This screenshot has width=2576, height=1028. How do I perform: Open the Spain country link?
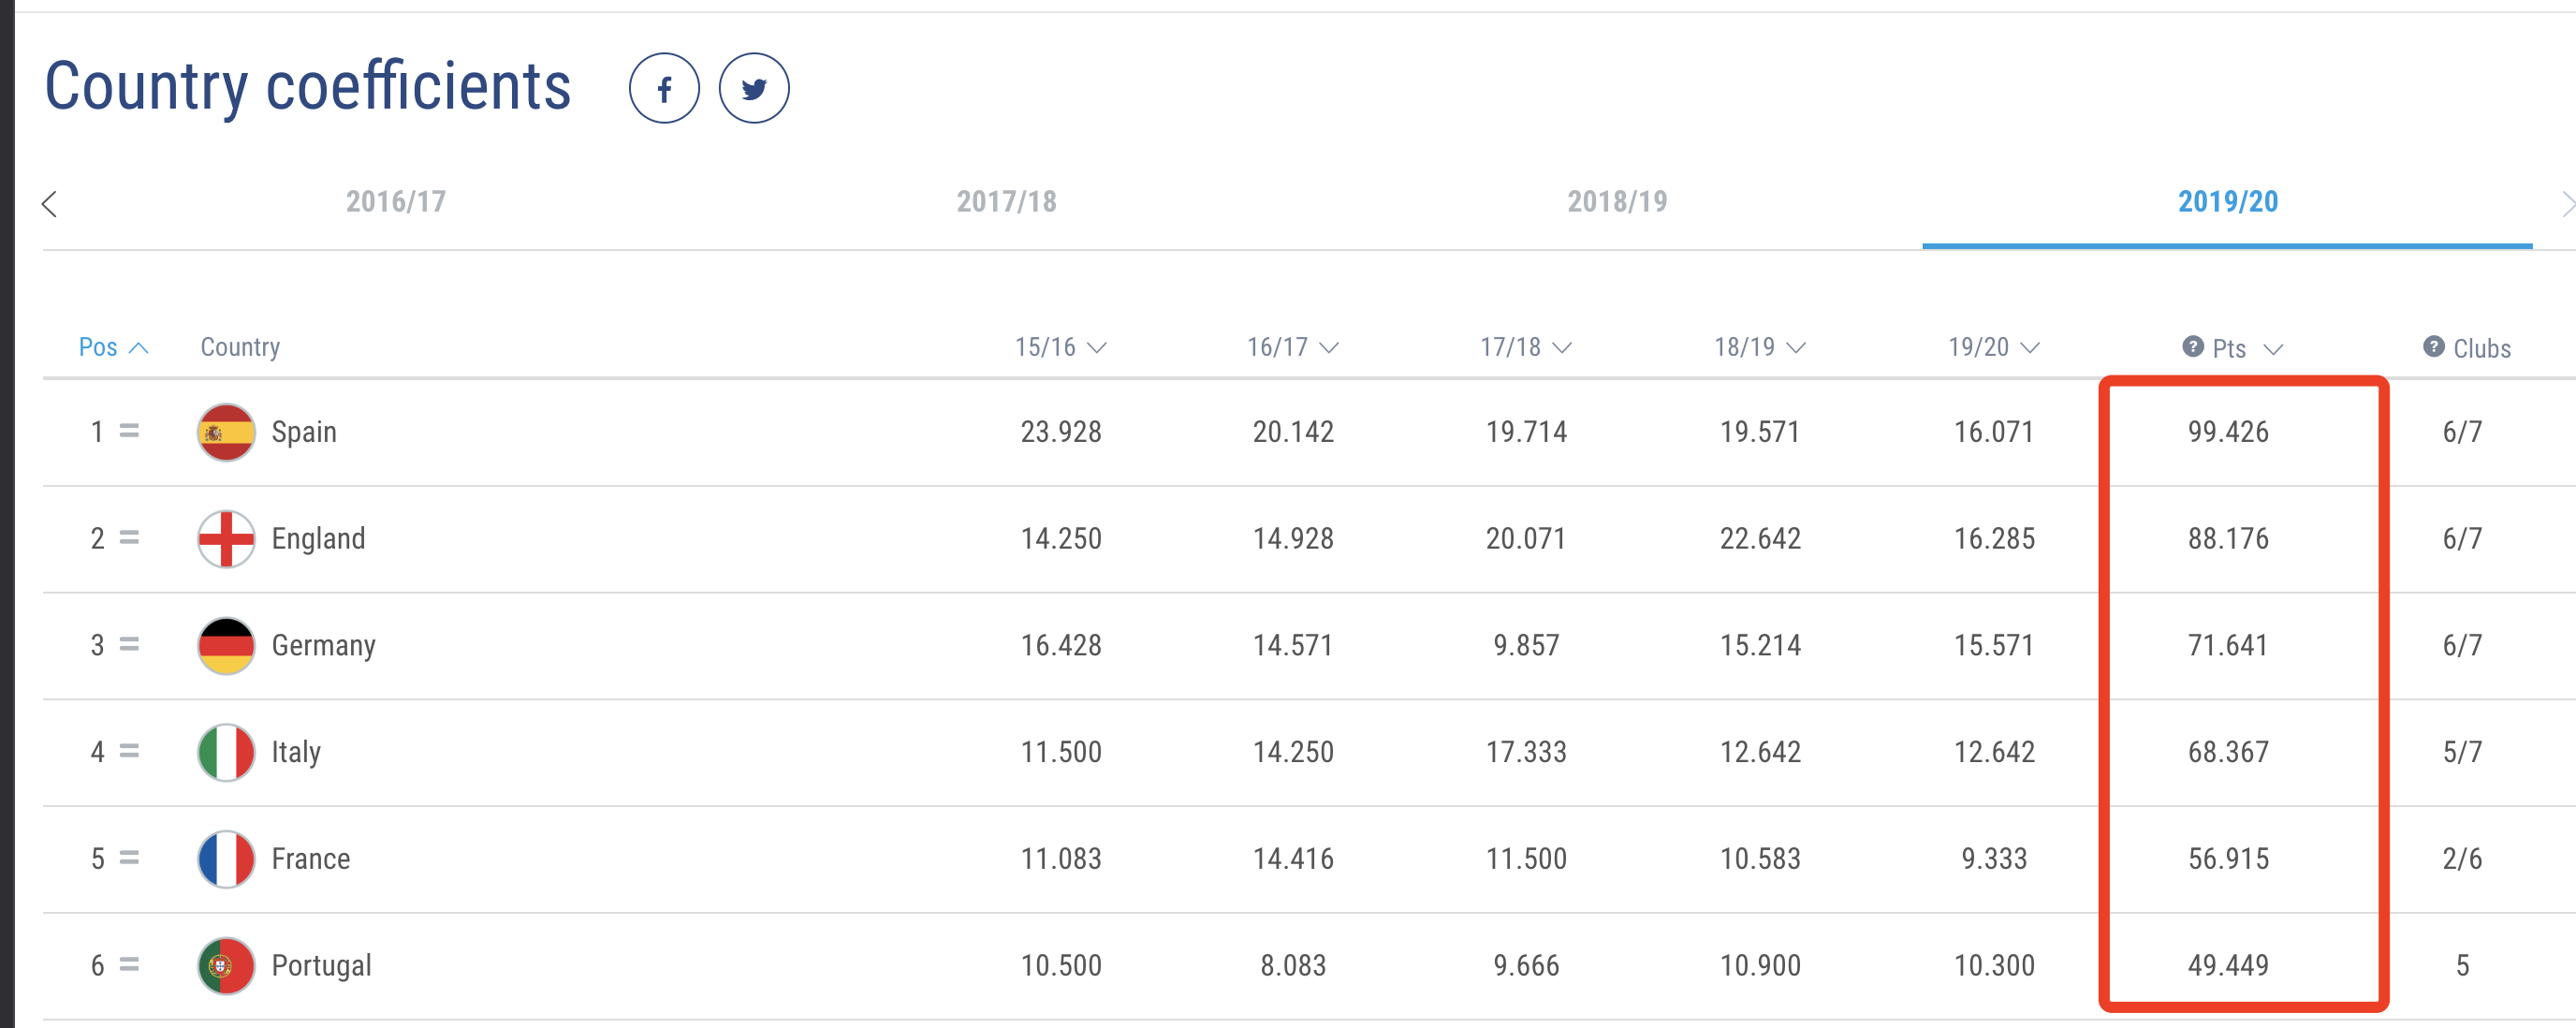point(304,432)
